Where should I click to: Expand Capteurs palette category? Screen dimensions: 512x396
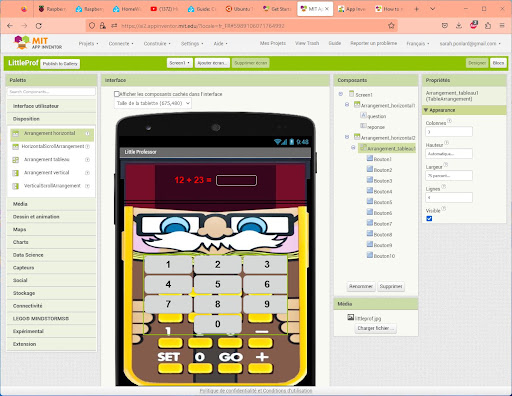[52, 268]
